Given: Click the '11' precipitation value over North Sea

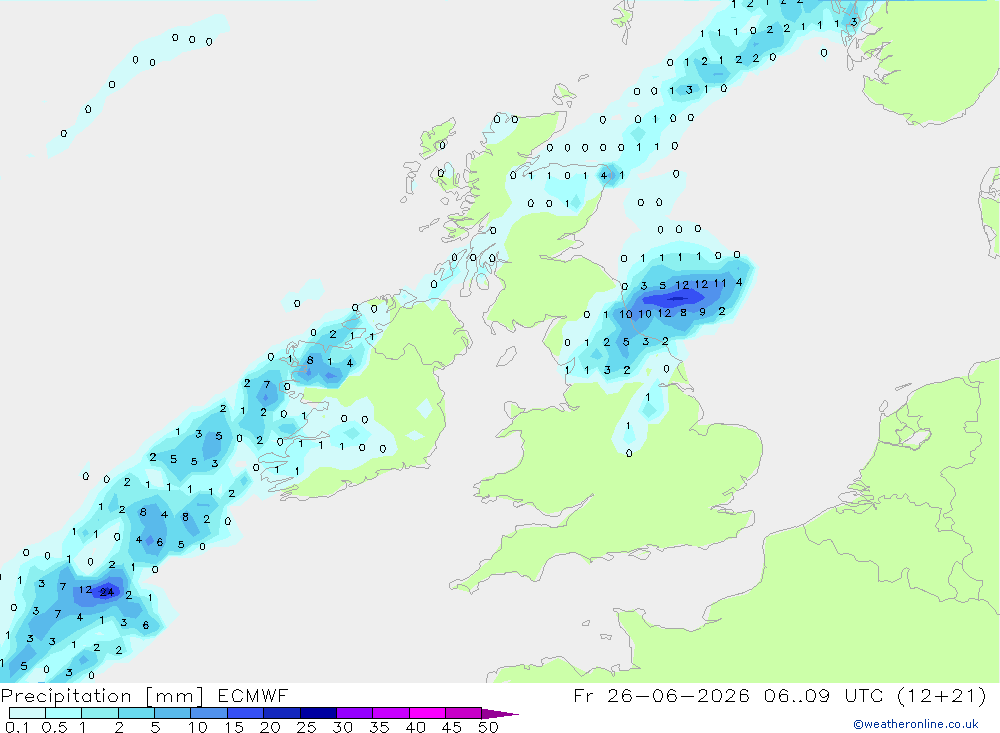Looking at the screenshot, I should click(720, 283).
